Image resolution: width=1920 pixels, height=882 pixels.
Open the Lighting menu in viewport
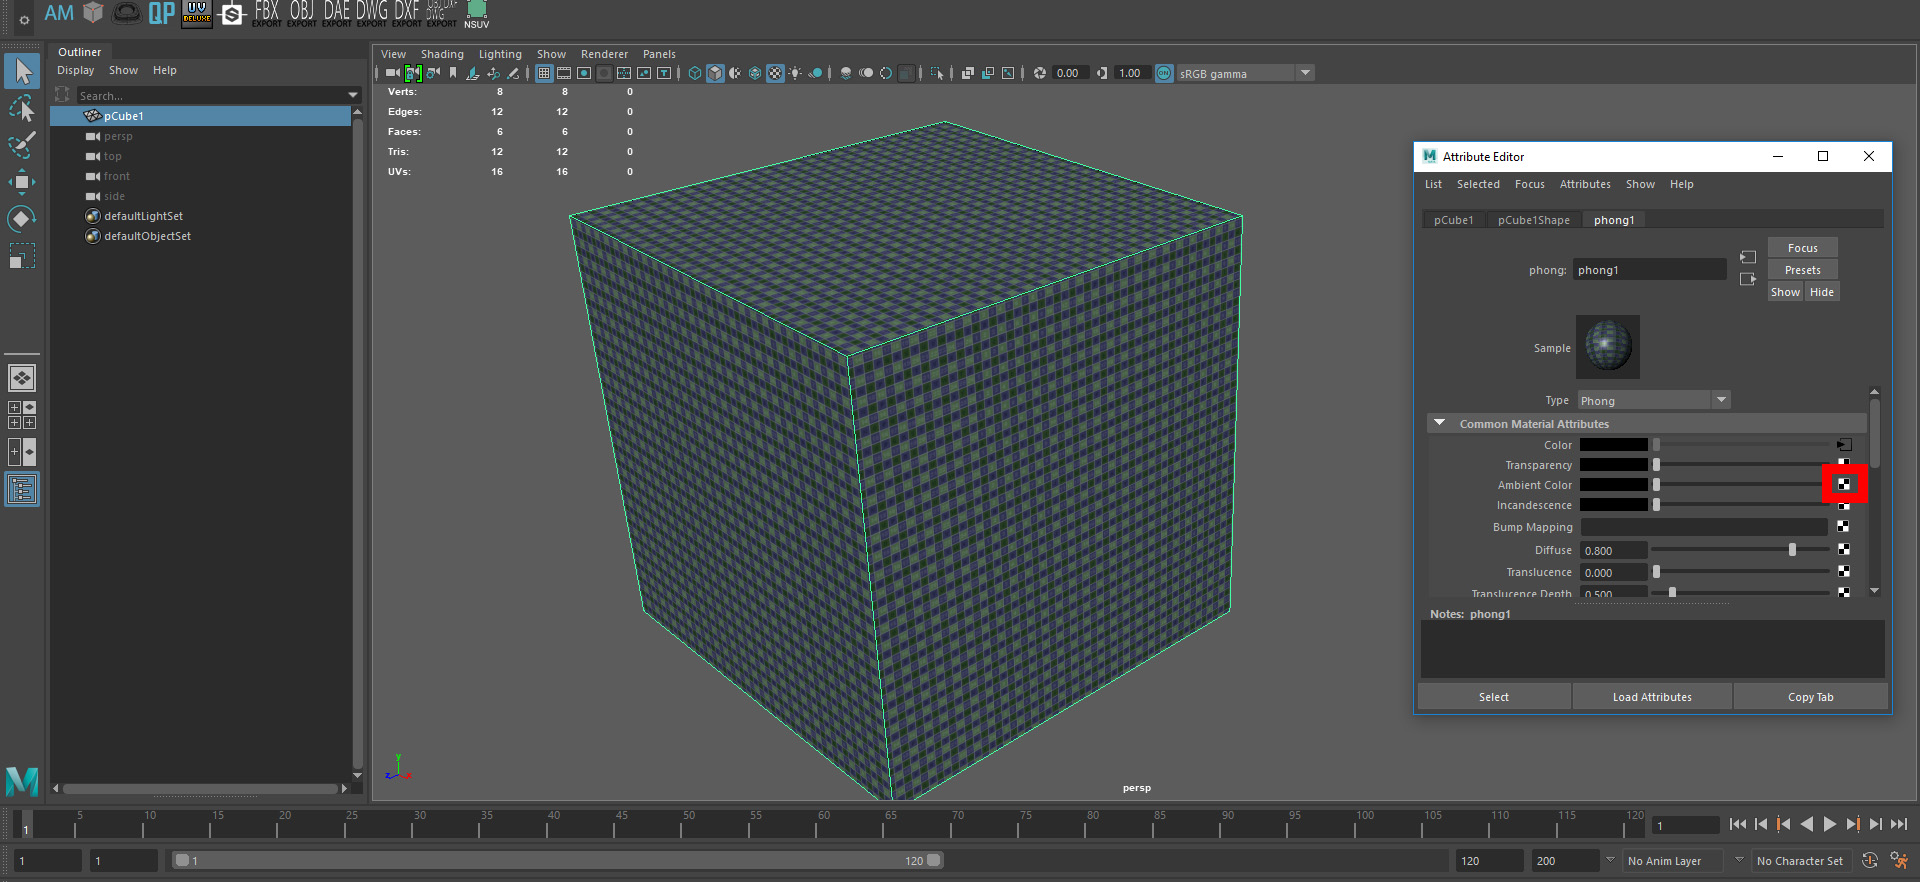click(x=500, y=54)
